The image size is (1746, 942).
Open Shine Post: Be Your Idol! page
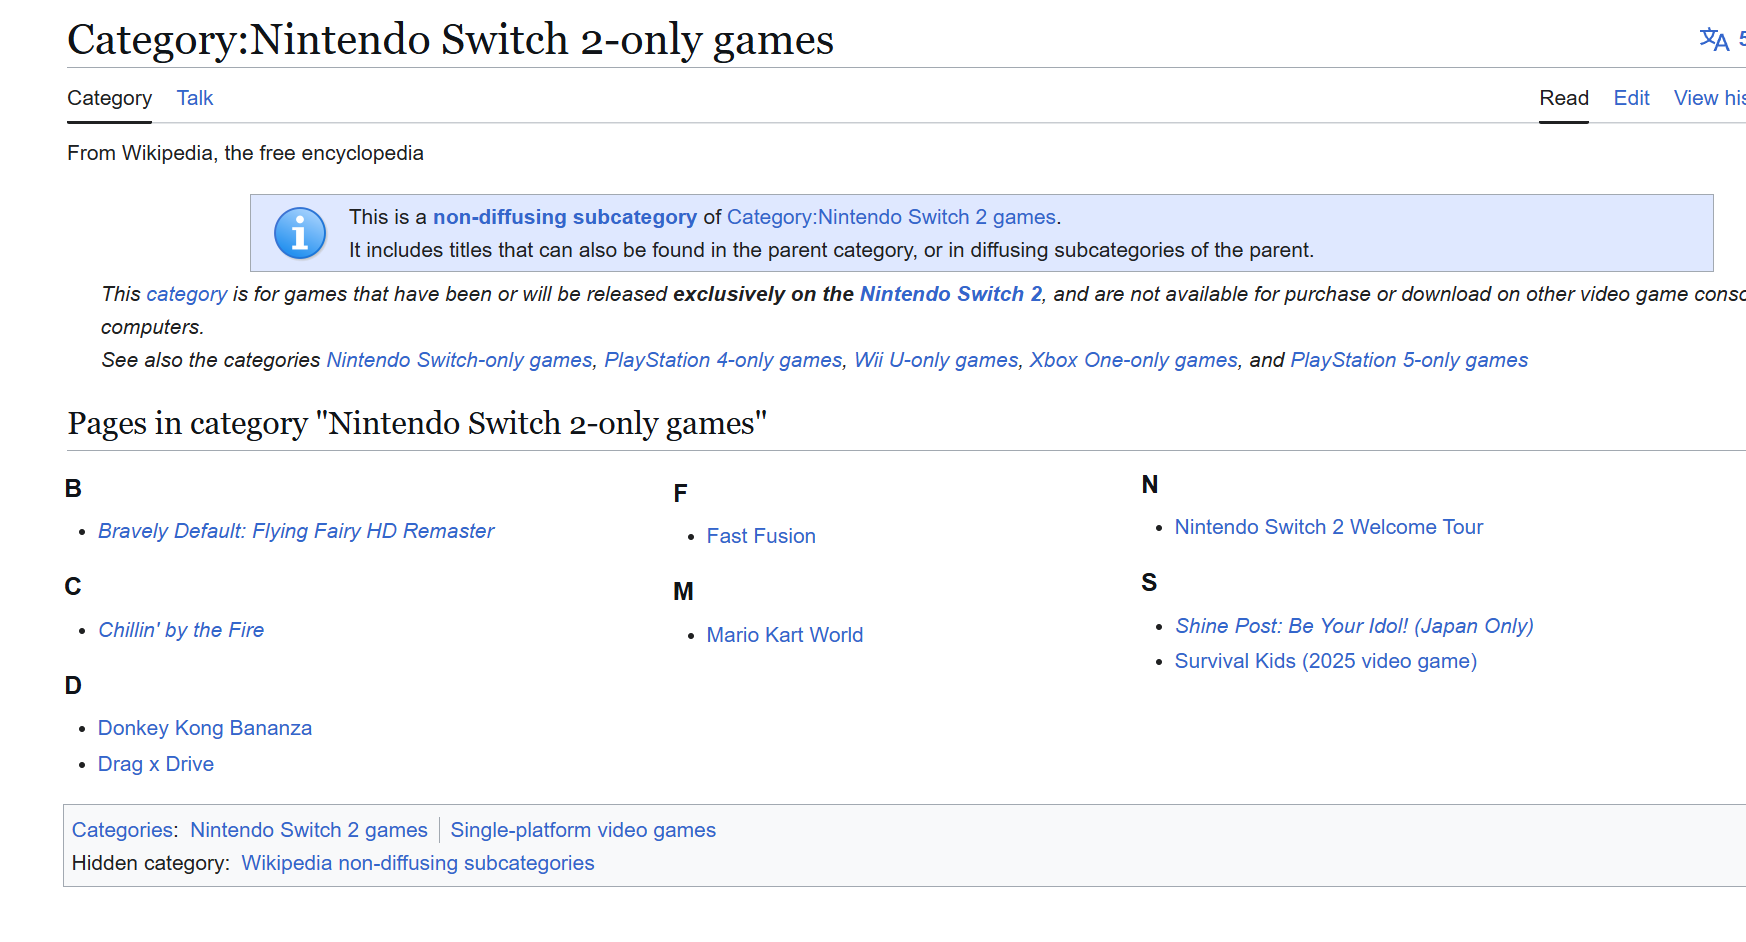click(x=1354, y=626)
